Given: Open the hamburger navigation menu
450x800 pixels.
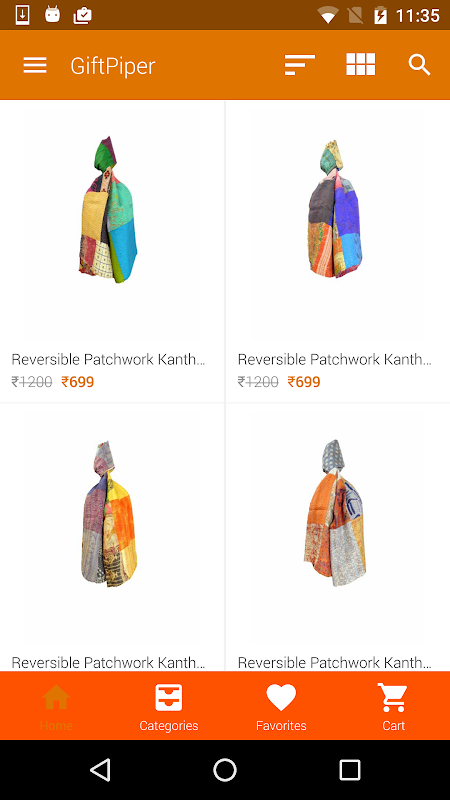Looking at the screenshot, I should (x=35, y=65).
